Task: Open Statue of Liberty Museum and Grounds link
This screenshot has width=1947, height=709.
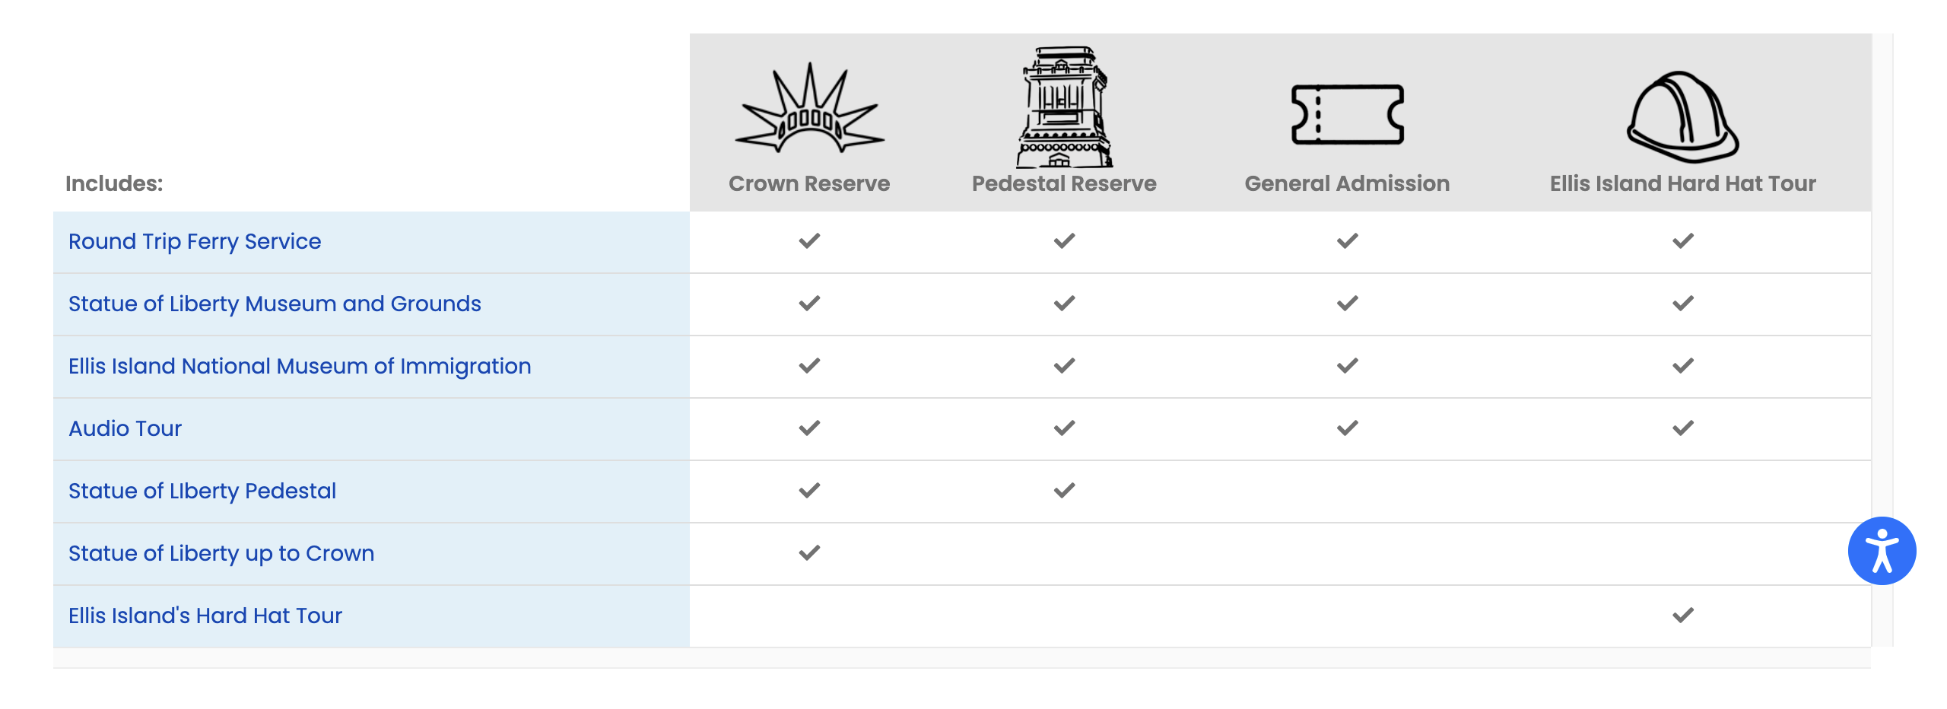Action: [275, 304]
